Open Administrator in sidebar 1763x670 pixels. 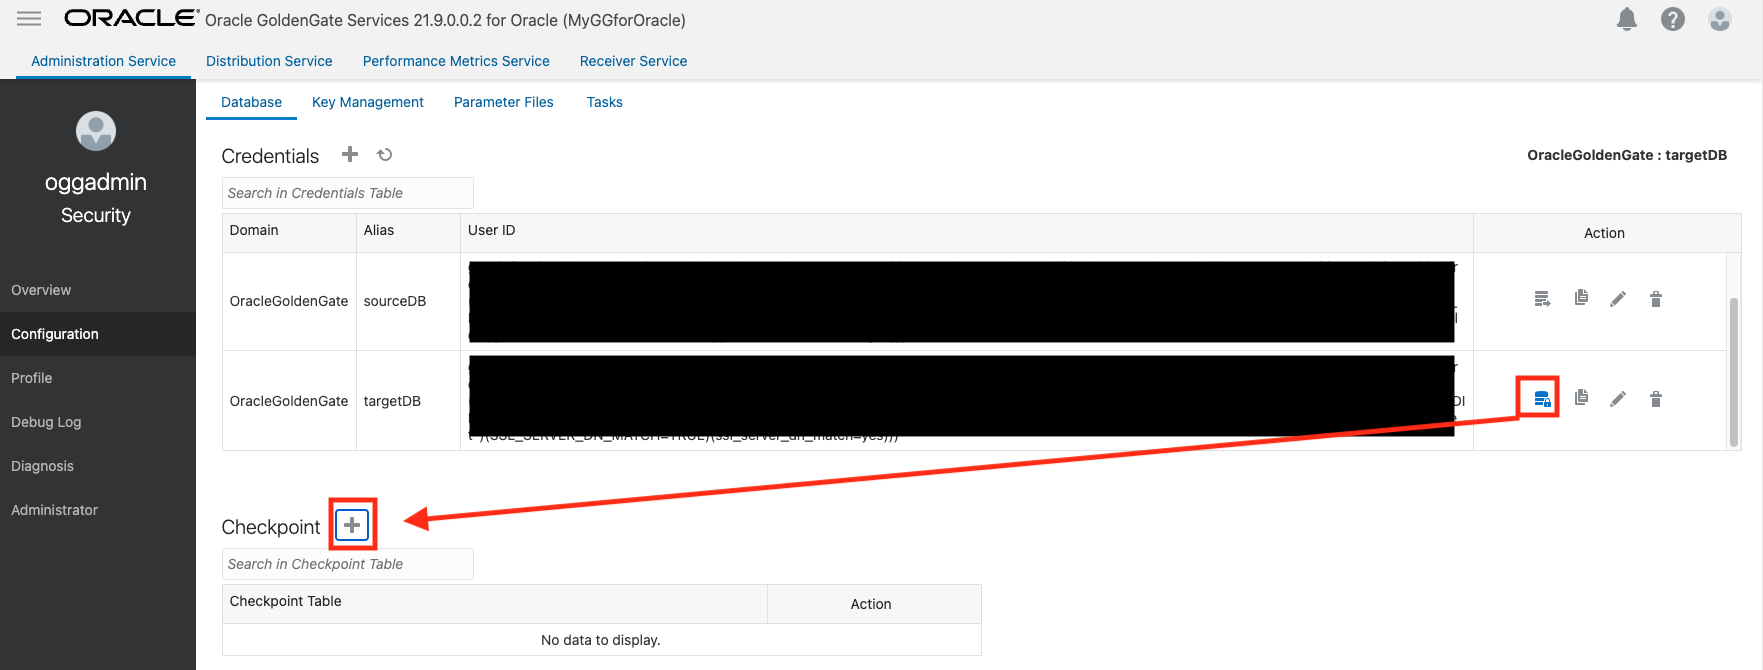[x=98, y=510]
